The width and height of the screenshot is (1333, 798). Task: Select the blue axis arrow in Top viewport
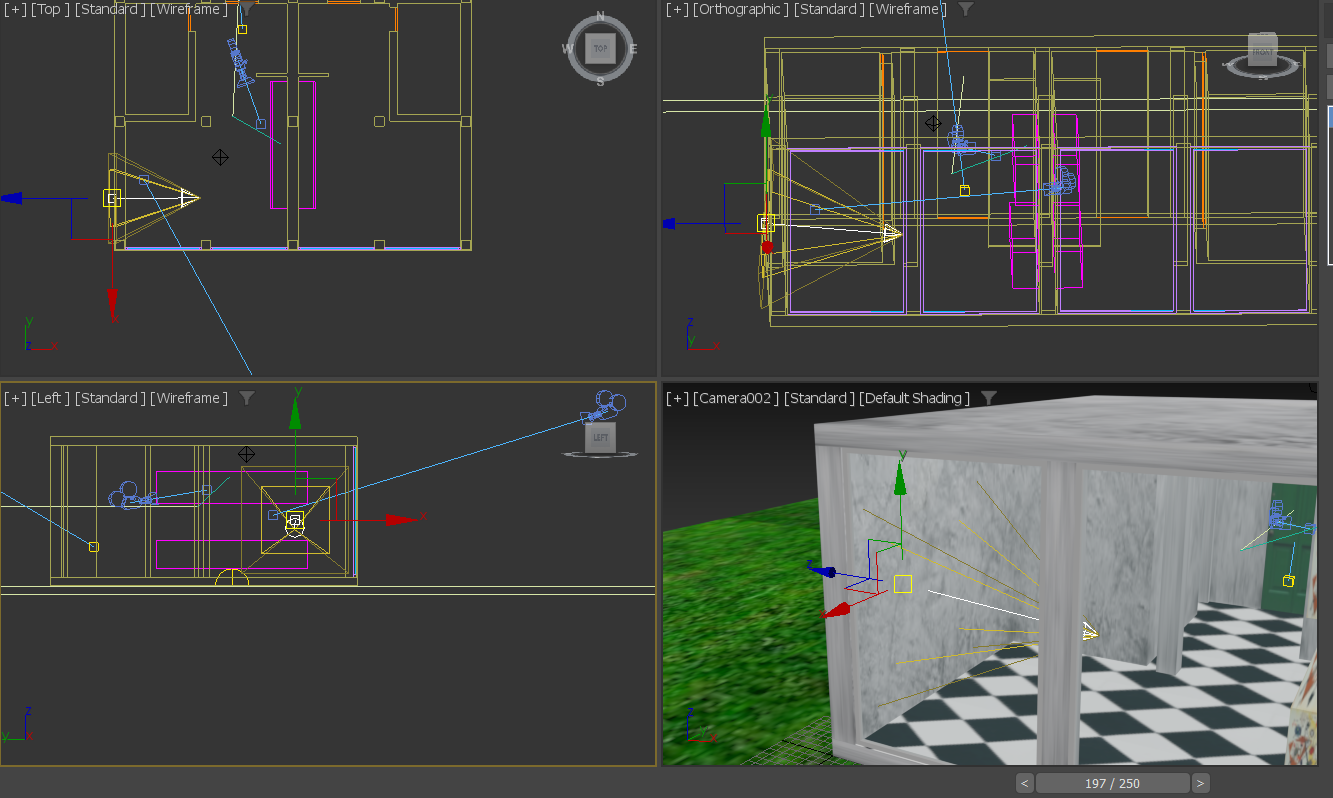[13, 198]
